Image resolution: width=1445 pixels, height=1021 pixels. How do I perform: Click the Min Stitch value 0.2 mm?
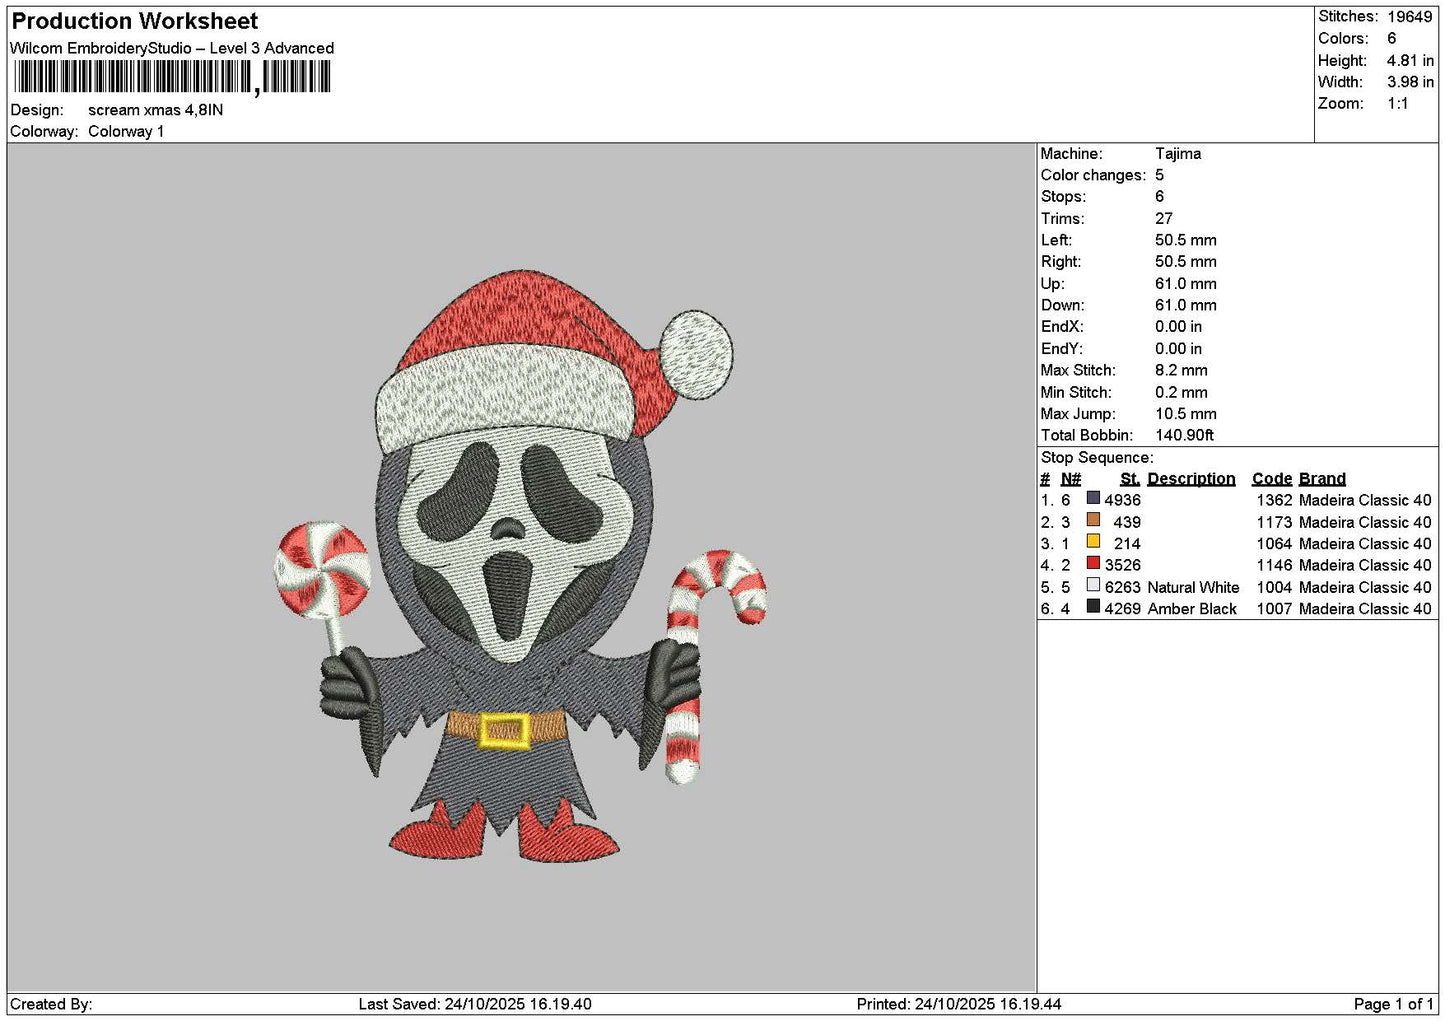tap(1181, 392)
